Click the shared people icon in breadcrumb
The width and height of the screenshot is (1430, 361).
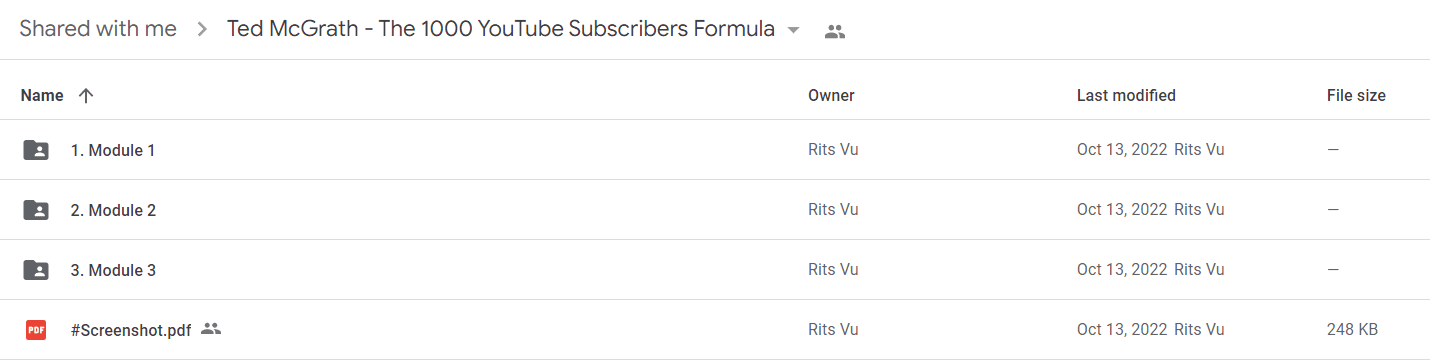pyautogui.click(x=835, y=31)
